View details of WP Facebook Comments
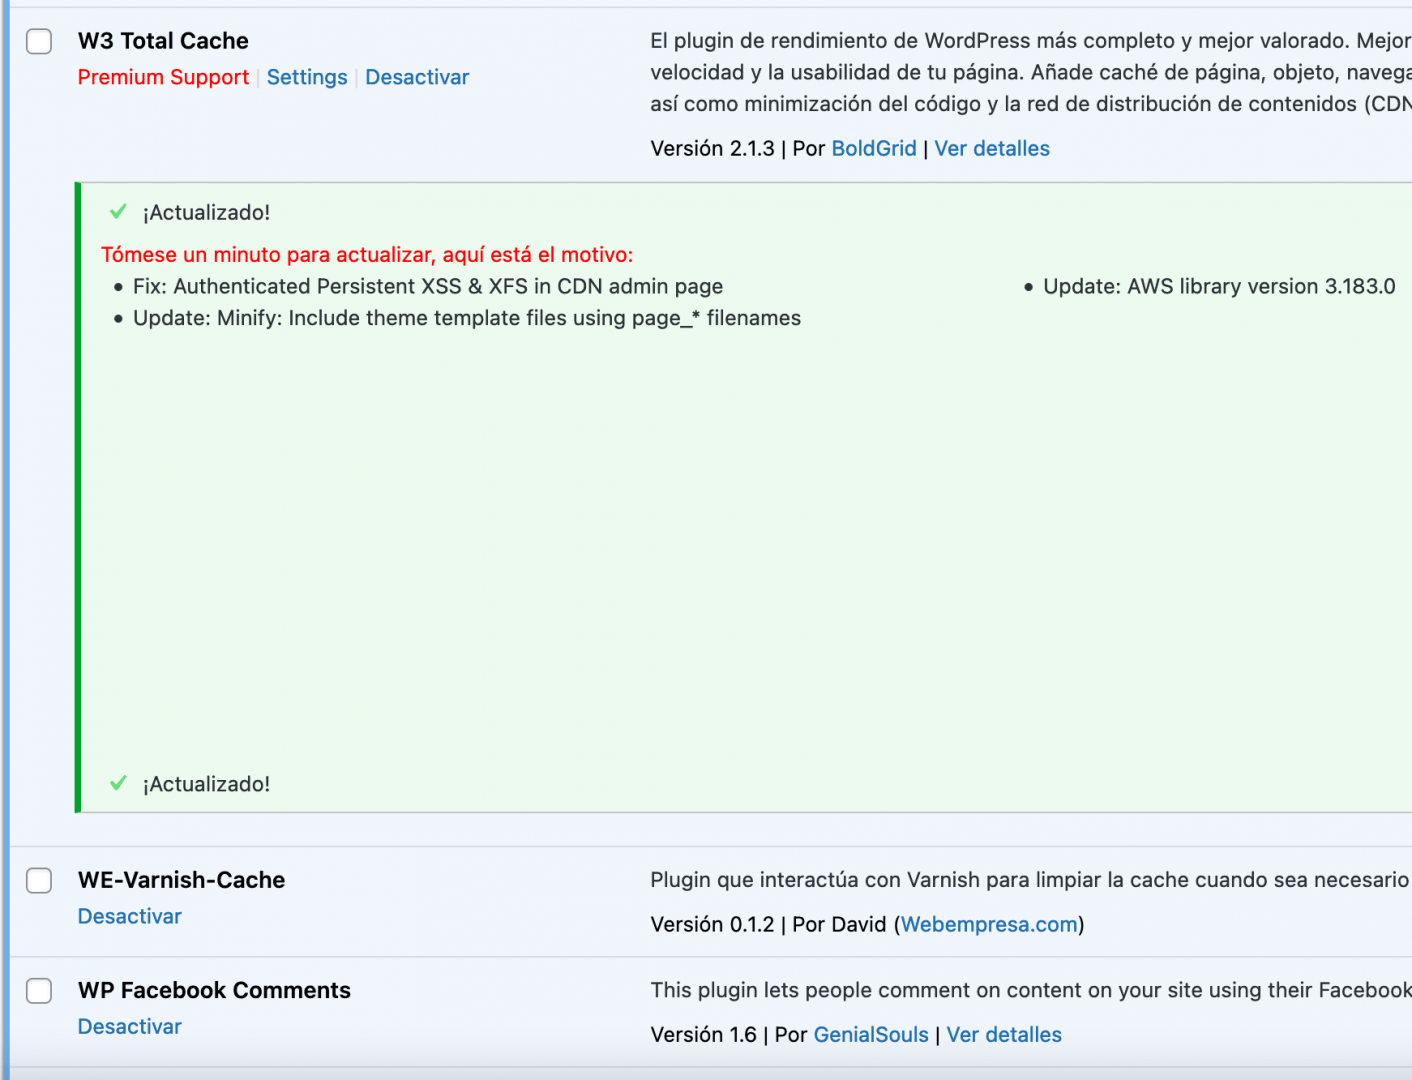Screen dimensions: 1412x1080 1004,1034
